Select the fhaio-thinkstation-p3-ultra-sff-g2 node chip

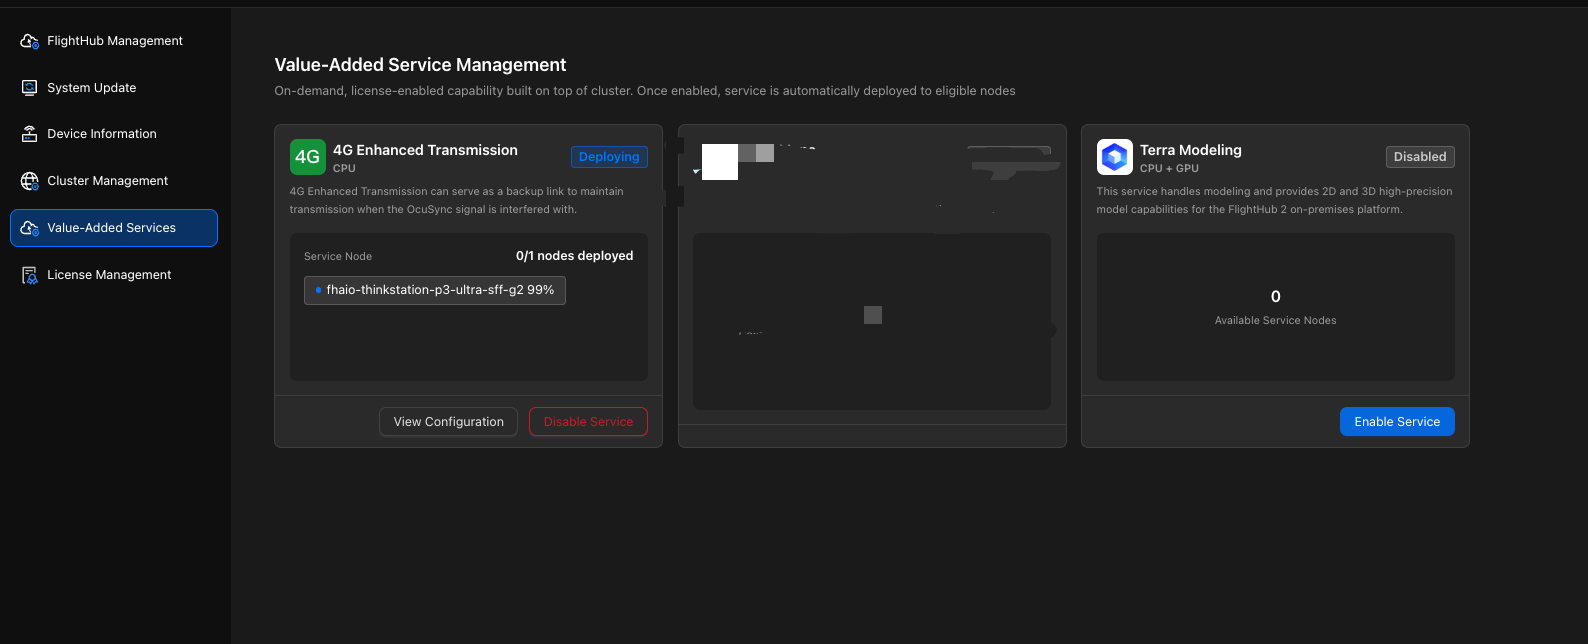point(435,290)
